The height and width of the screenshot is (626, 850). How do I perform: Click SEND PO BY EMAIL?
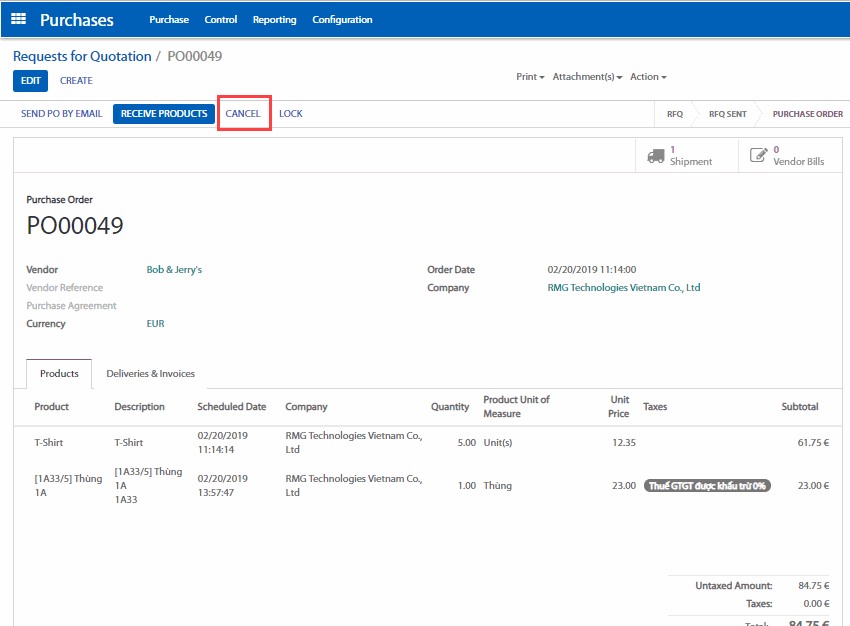click(x=62, y=114)
